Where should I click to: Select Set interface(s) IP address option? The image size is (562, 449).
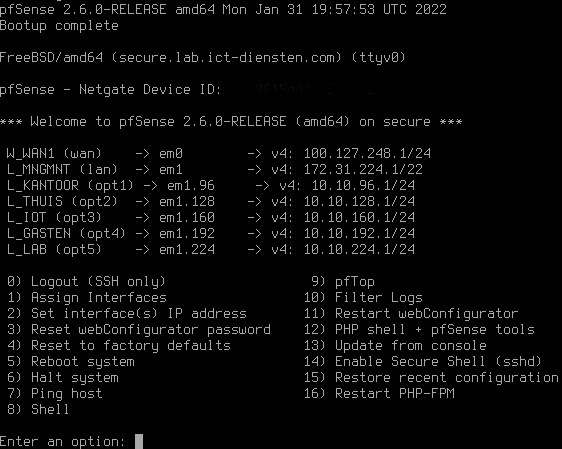[127, 314]
